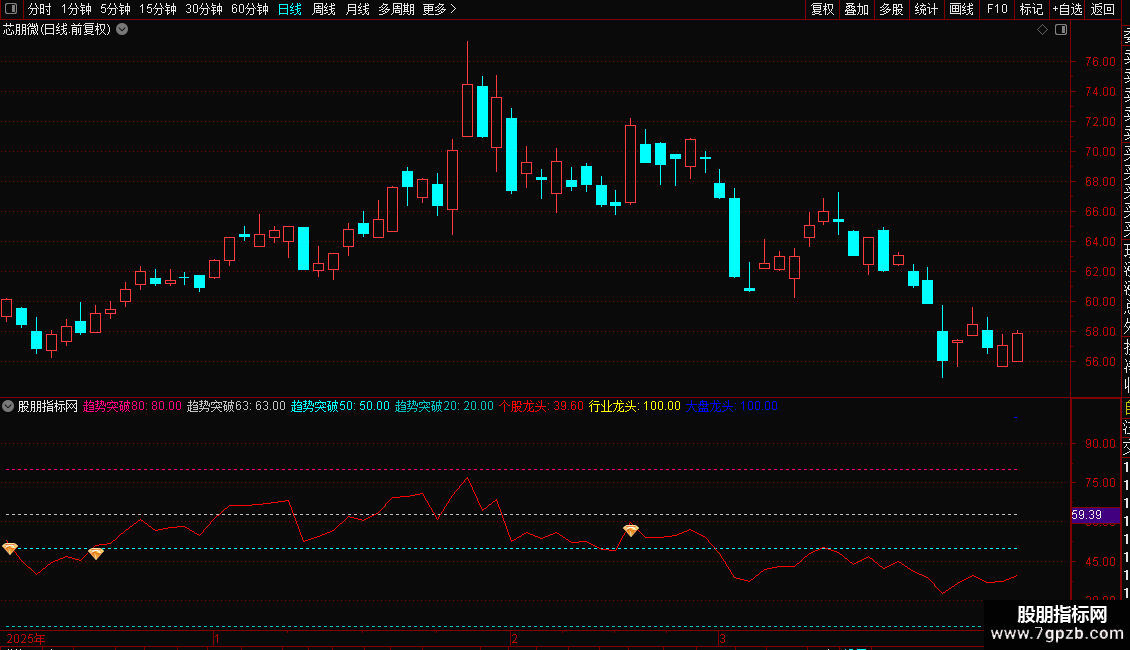Click the diamond signal marker in February
1130x650 pixels.
tap(631, 531)
